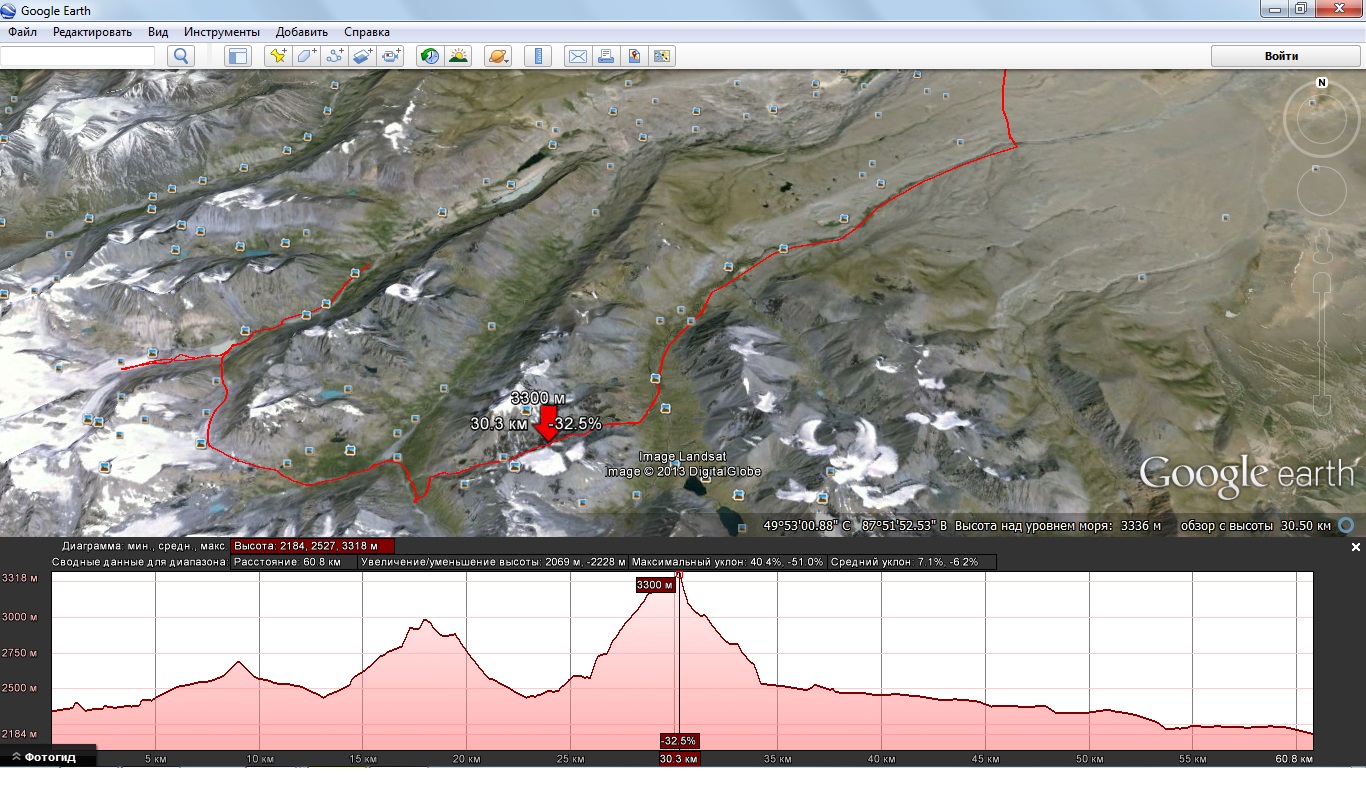Screen dimensions: 1366x800
Task: Add a polygon from toolbar
Action: (306, 56)
